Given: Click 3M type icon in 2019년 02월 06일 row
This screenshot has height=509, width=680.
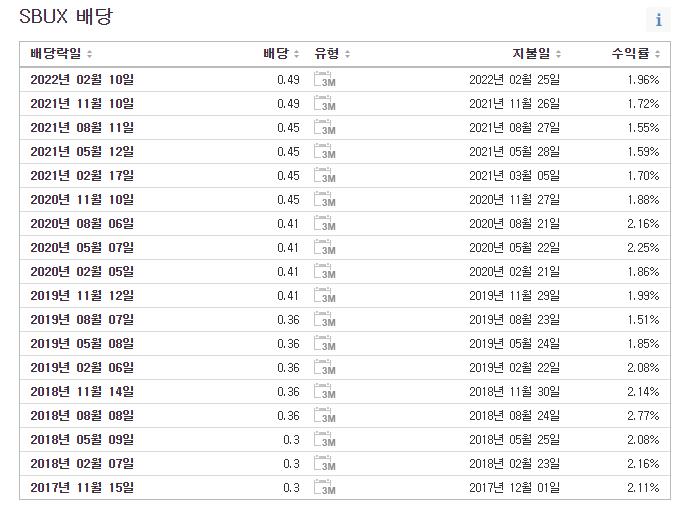Looking at the screenshot, I should click(x=325, y=368).
